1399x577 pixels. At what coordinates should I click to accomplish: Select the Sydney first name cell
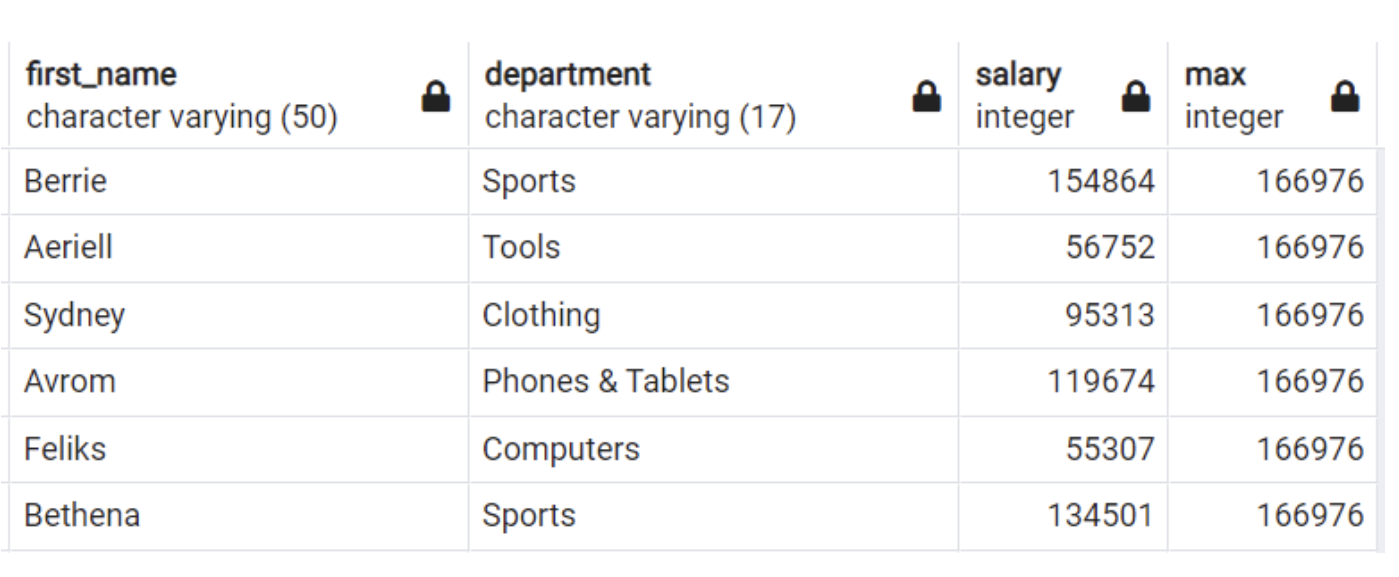pyautogui.click(x=75, y=315)
